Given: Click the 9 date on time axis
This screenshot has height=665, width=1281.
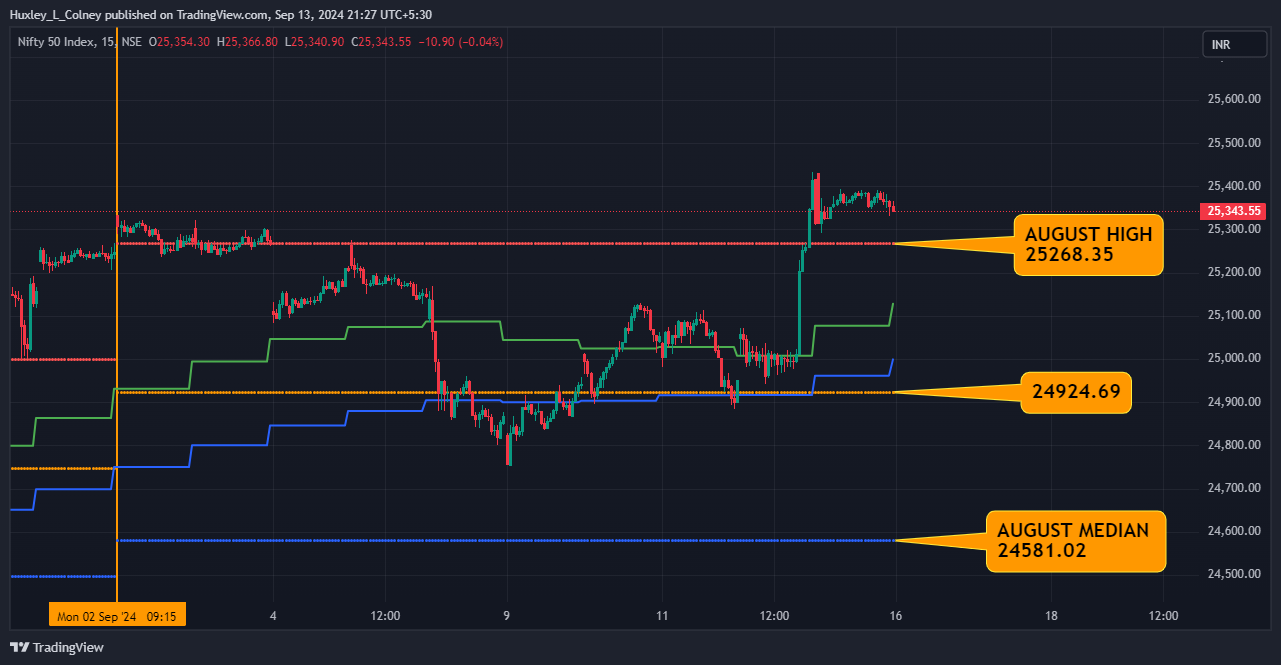Looking at the screenshot, I should [x=507, y=615].
